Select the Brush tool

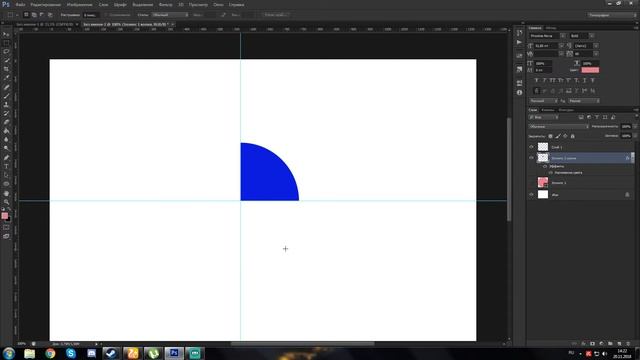pos(6,96)
